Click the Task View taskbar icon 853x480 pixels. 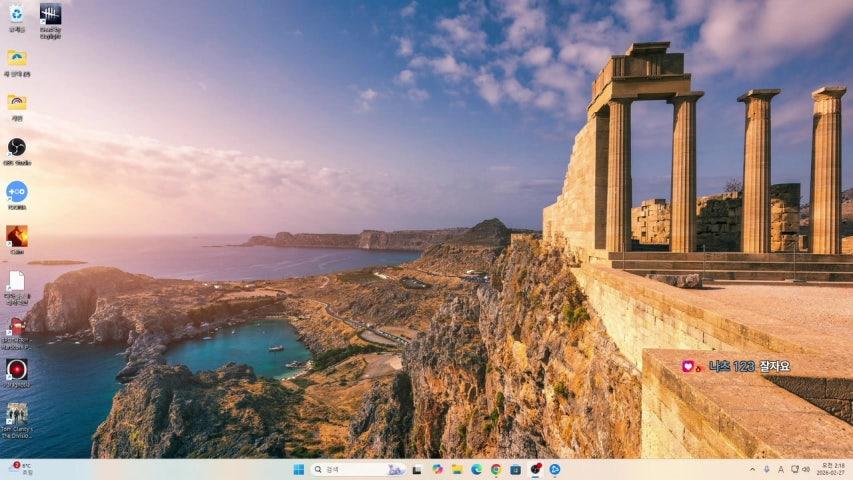[417, 469]
